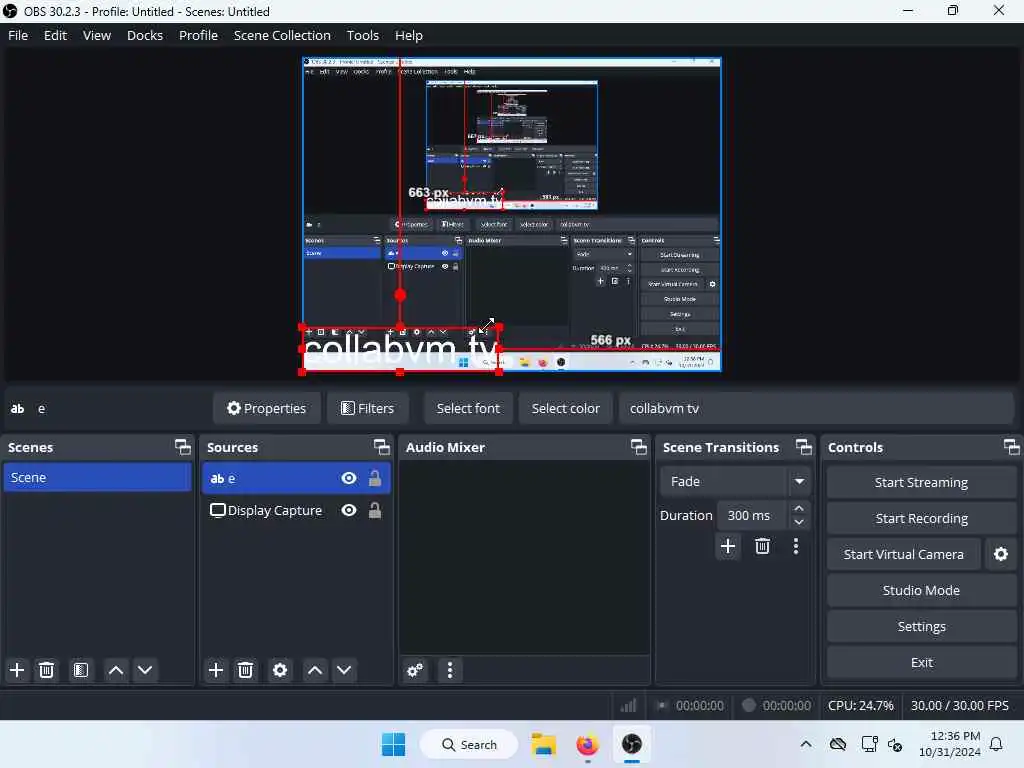The height and width of the screenshot is (768, 1024).
Task: Add a new source with plus icon
Action: 216,669
